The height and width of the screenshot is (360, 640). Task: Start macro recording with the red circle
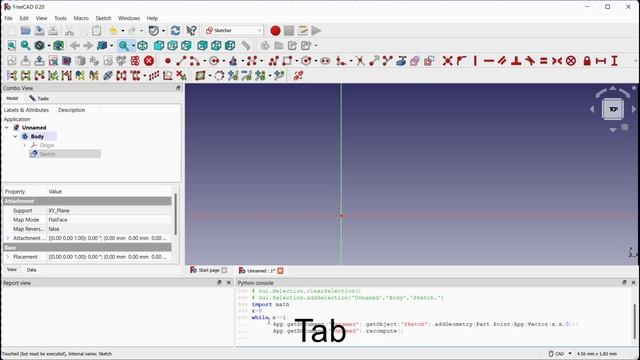pos(276,31)
